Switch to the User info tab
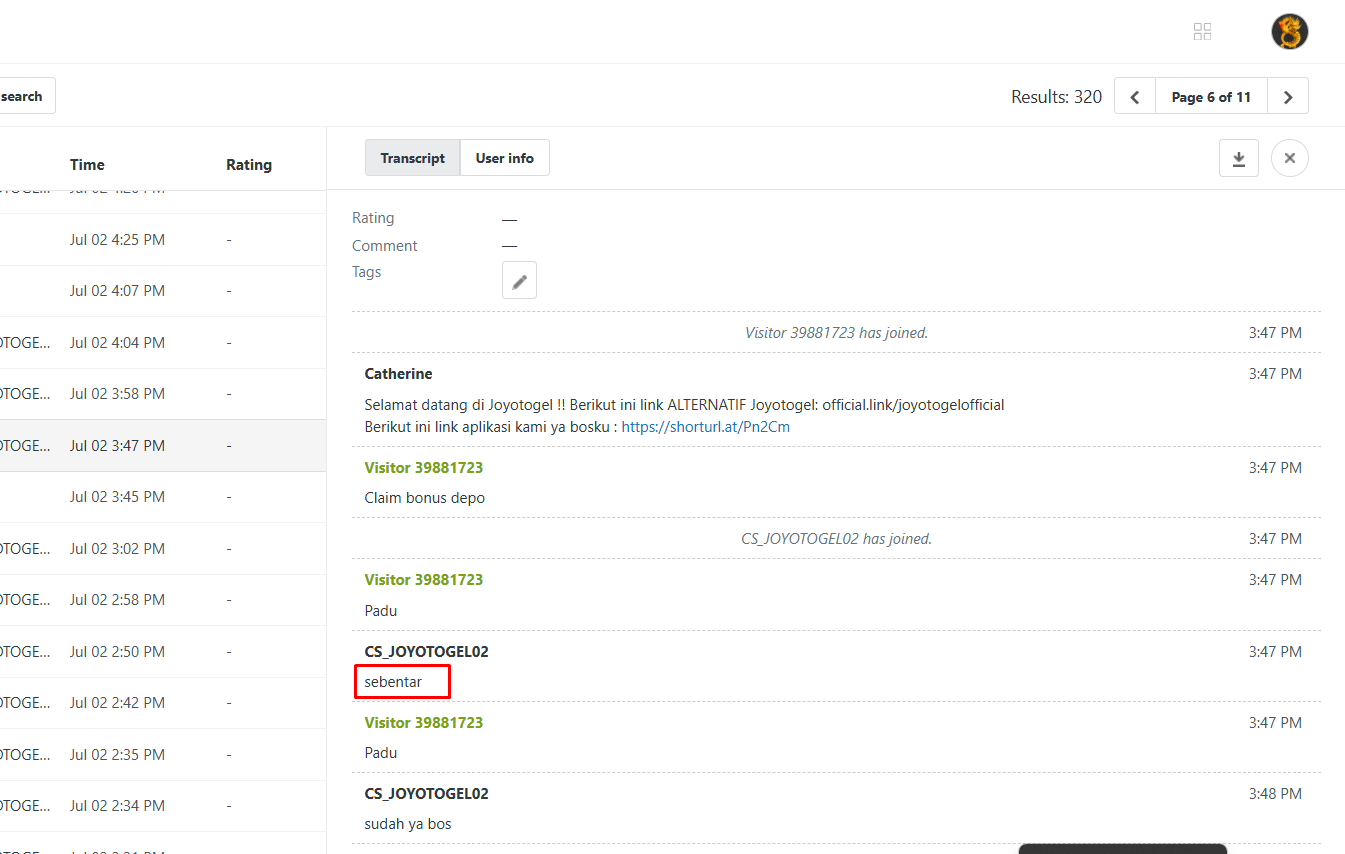 (505, 158)
